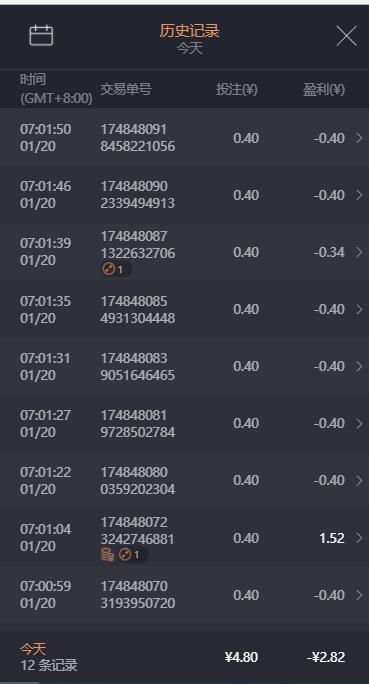Click the 历史记录 header title
The height and width of the screenshot is (684, 369).
pyautogui.click(x=189, y=31)
